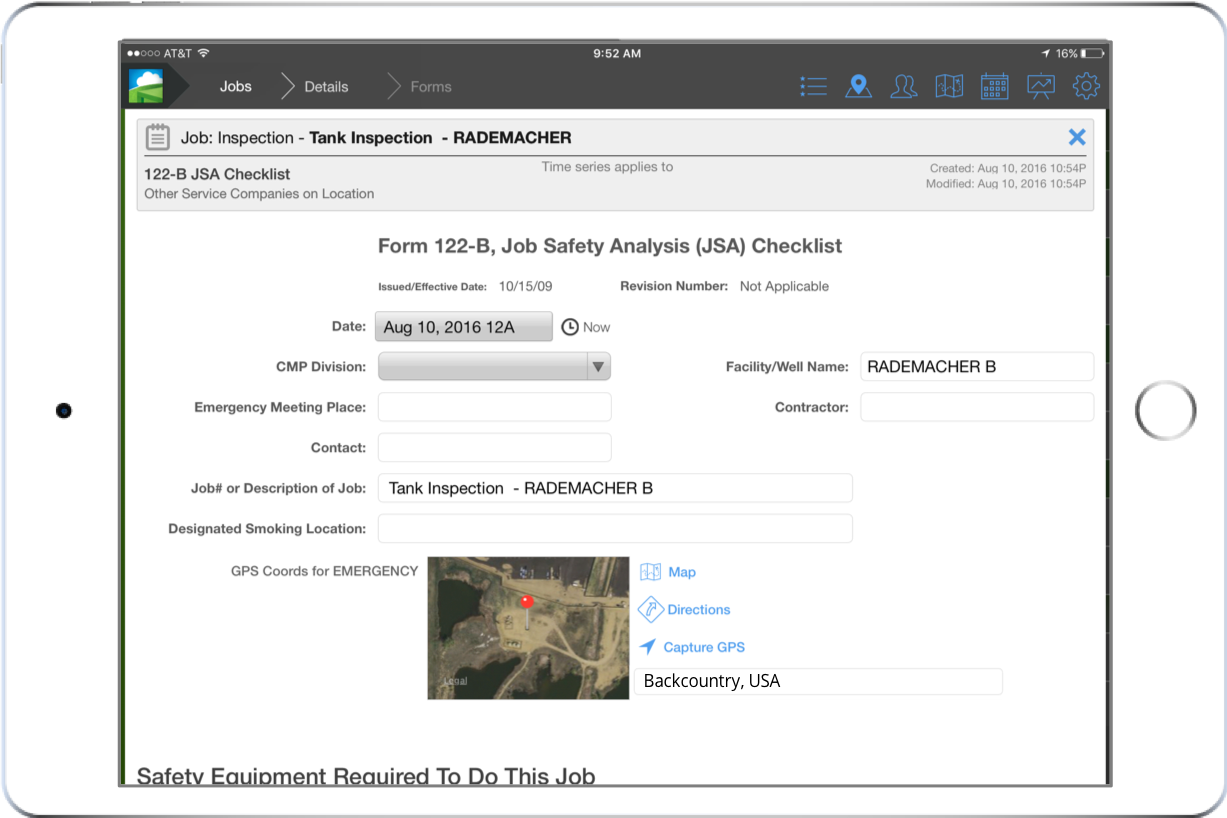This screenshot has width=1227, height=818.
Task: Tap the map pin location icon
Action: [x=858, y=87]
